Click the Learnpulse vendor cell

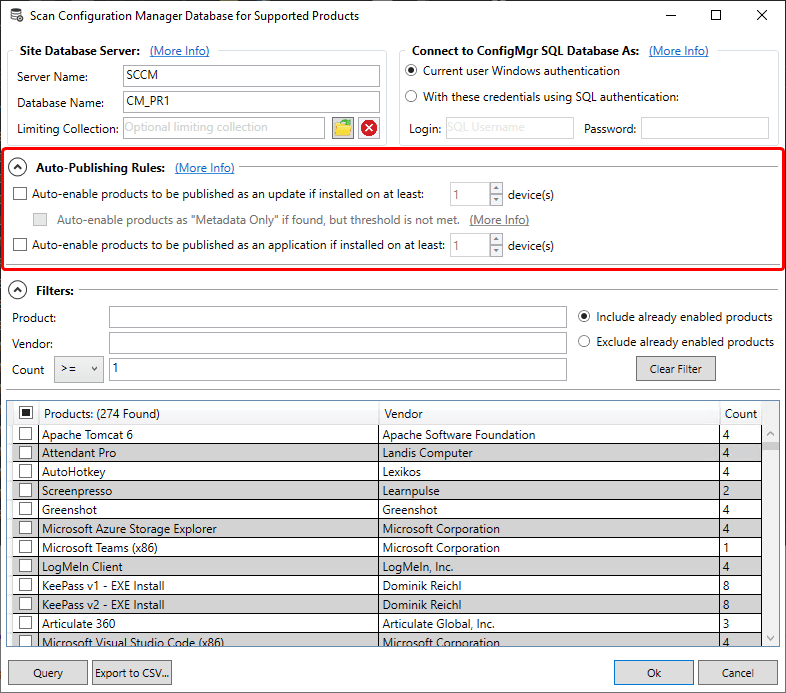pyautogui.click(x=549, y=491)
